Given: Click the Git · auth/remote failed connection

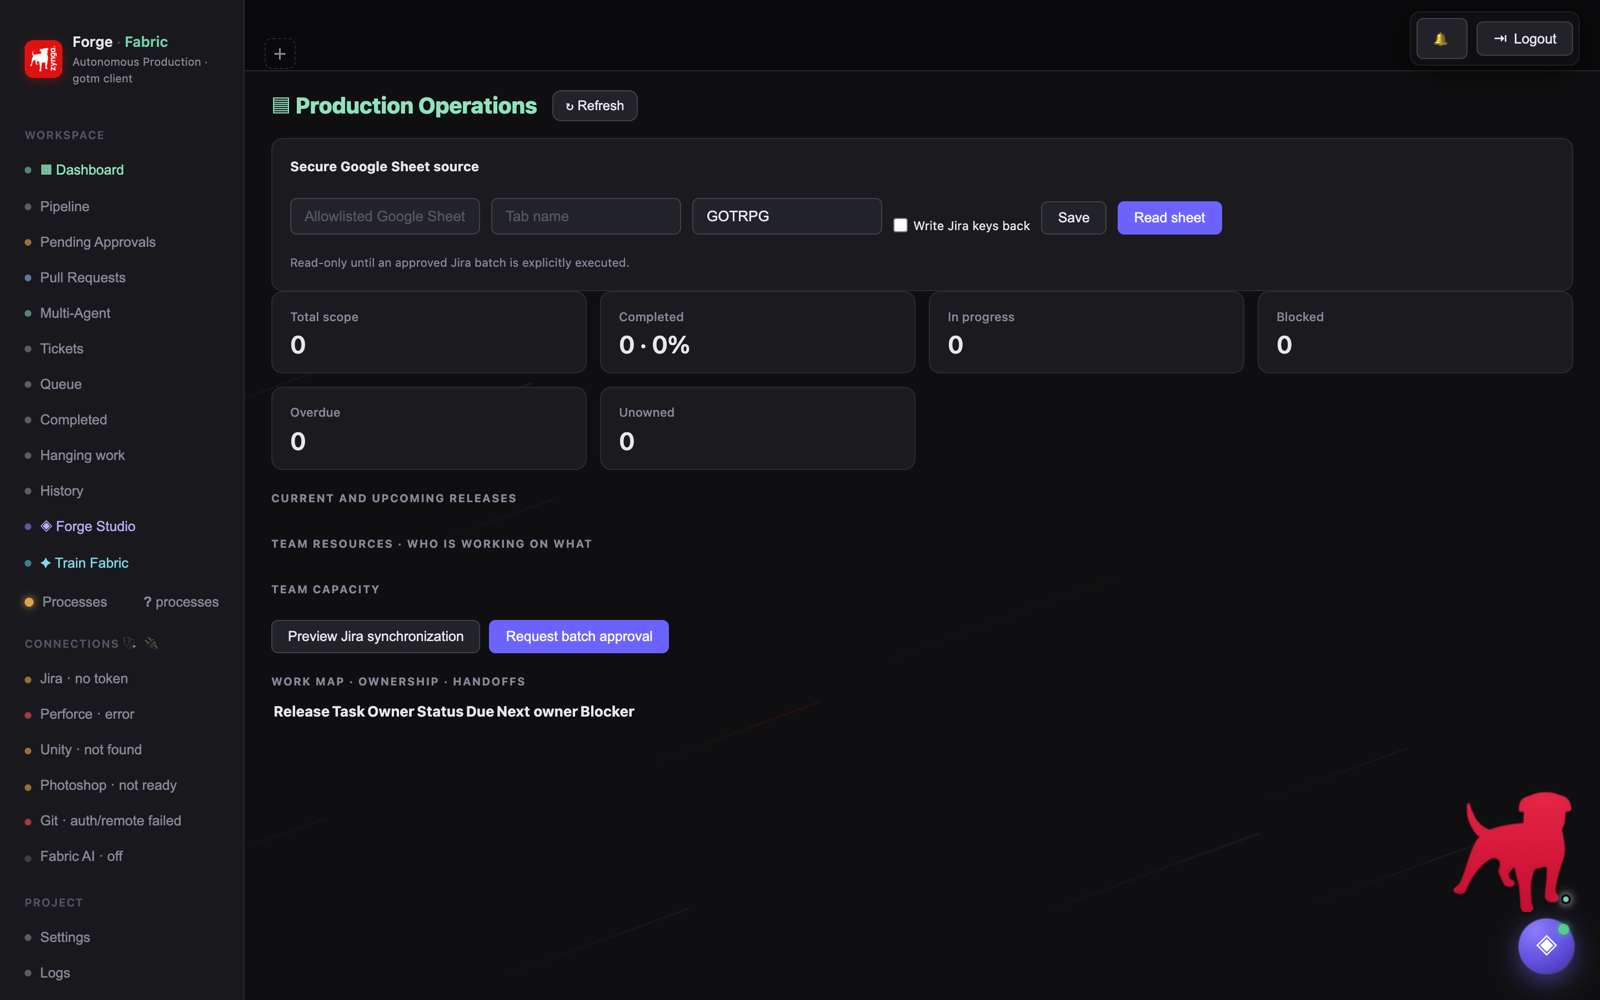Looking at the screenshot, I should pos(111,821).
